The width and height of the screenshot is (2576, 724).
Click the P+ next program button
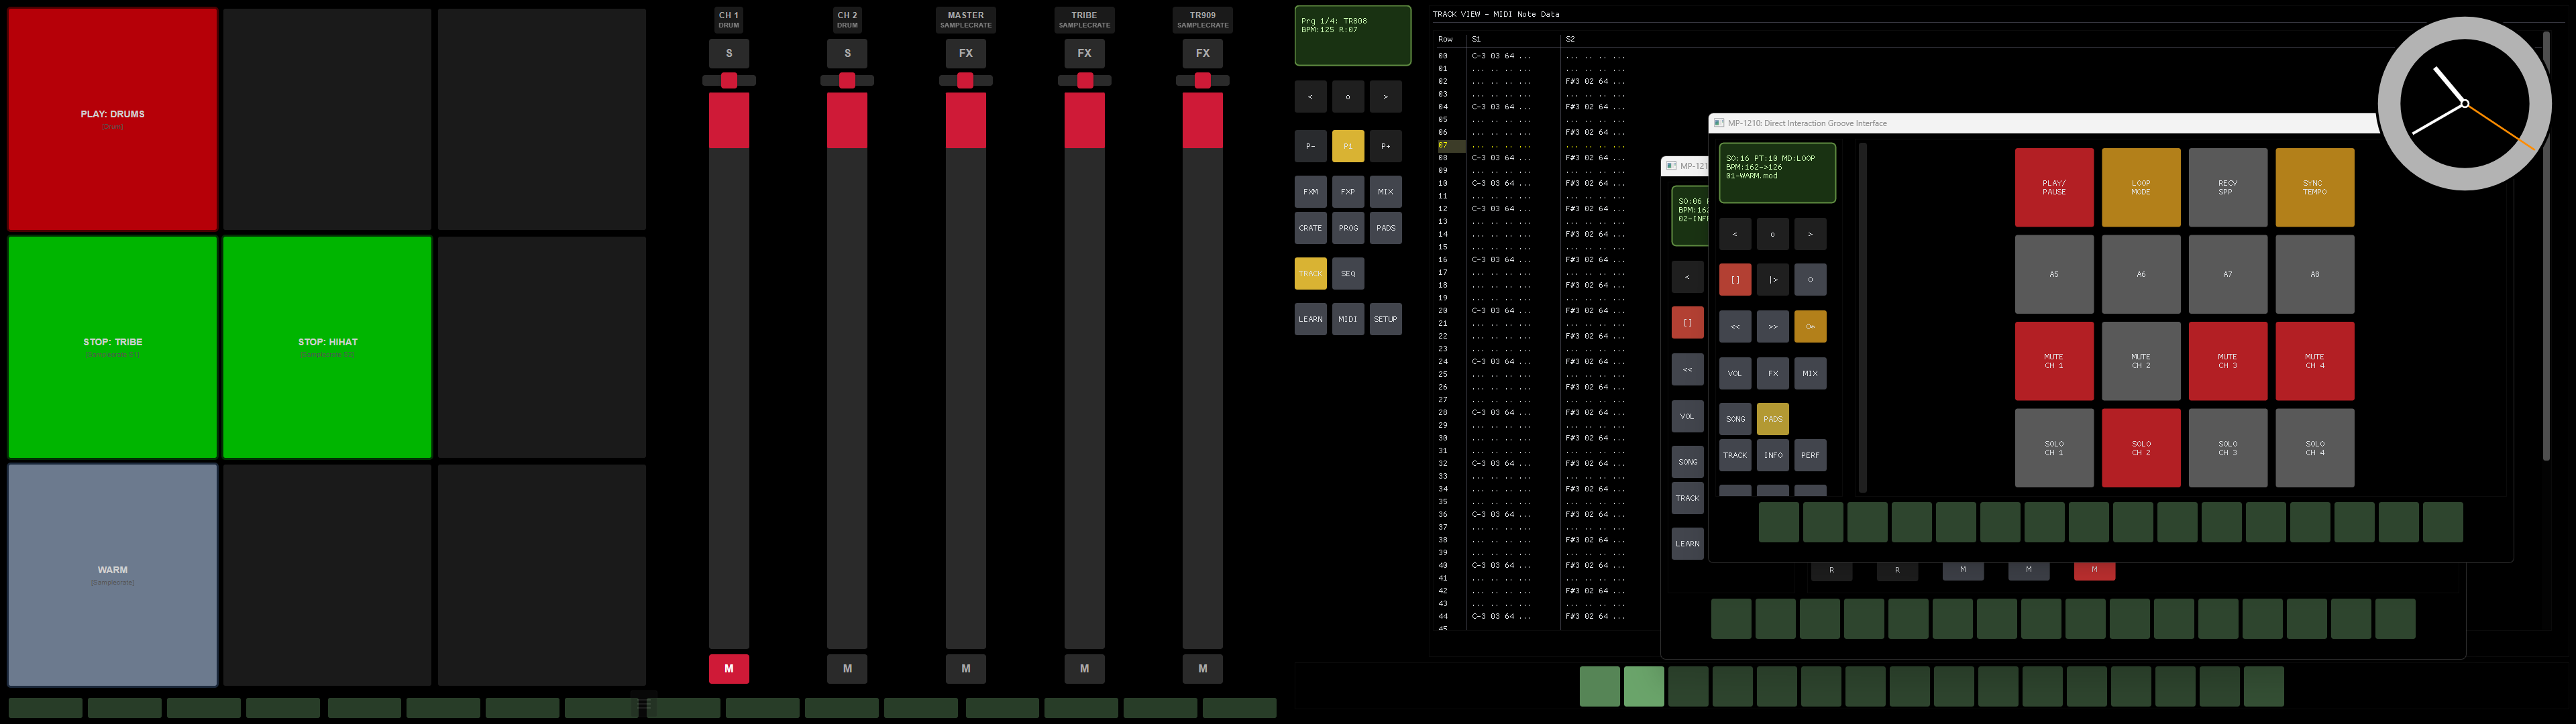click(1385, 146)
